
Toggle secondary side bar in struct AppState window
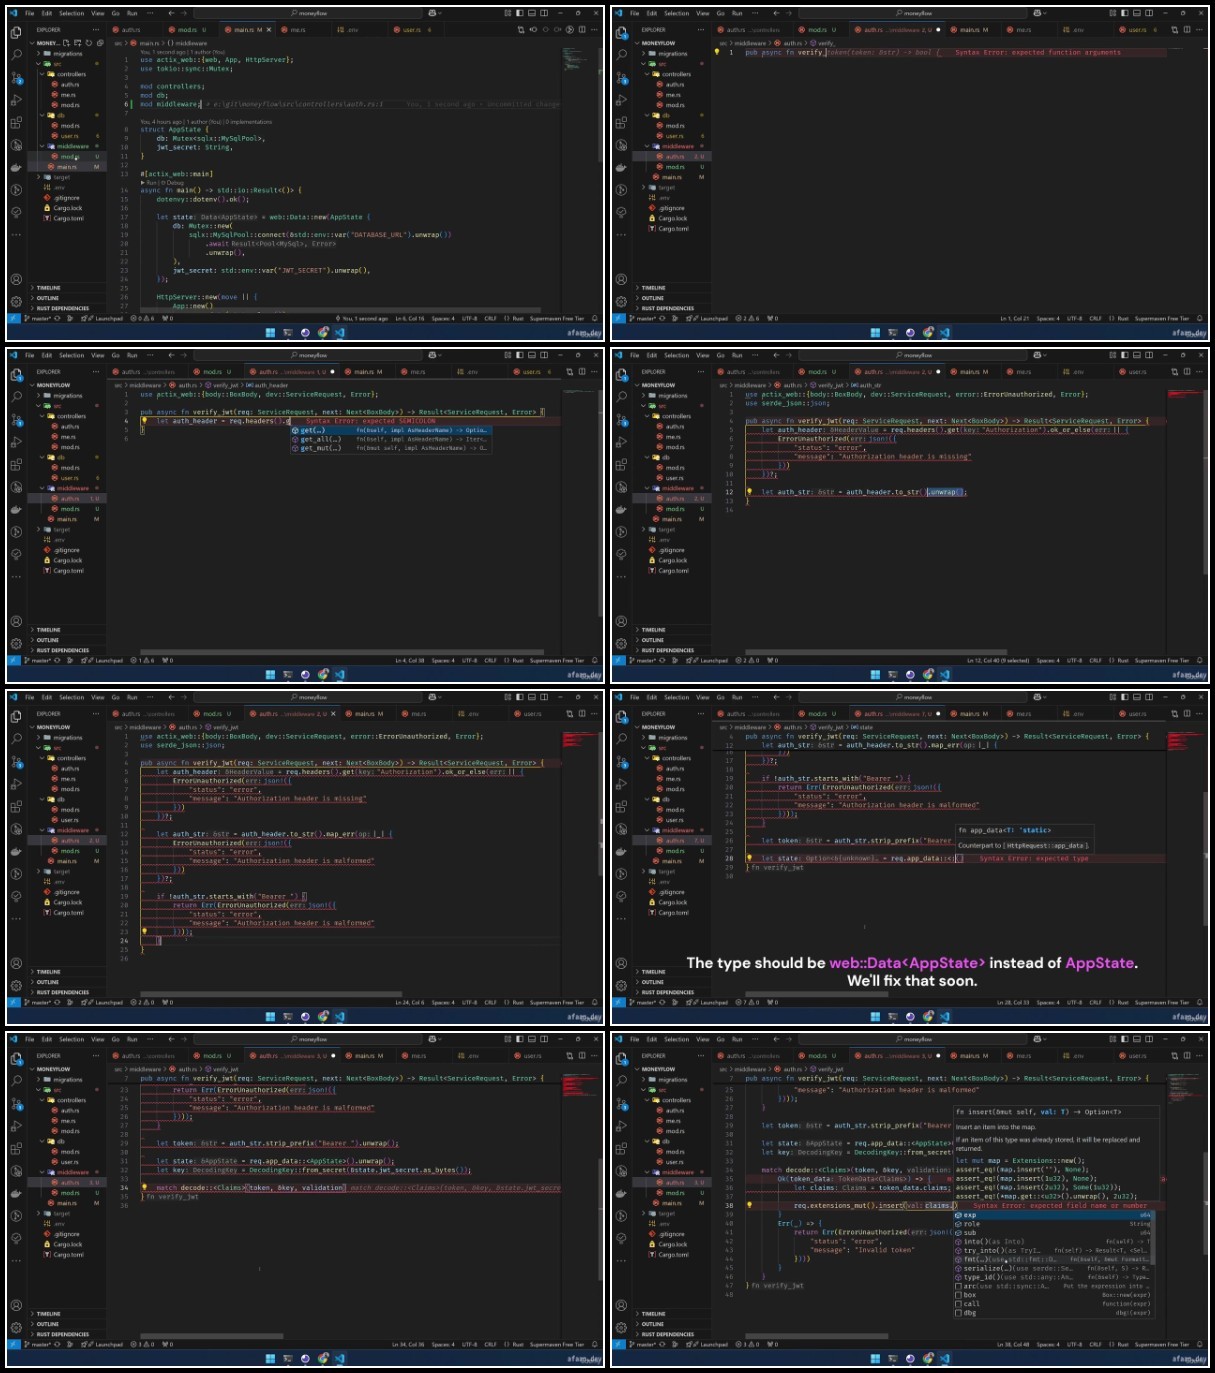[544, 13]
